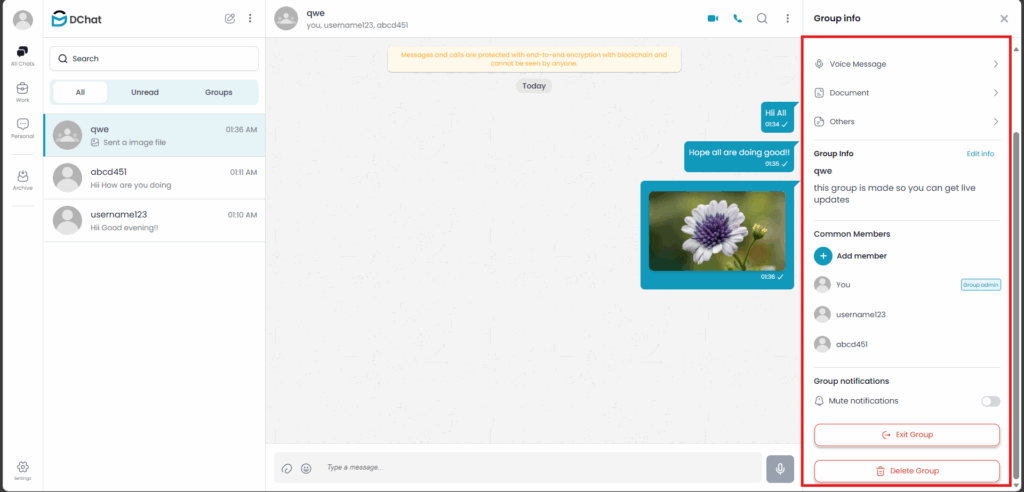The width and height of the screenshot is (1024, 492).
Task: Click the Delete Group button
Action: (x=906, y=470)
